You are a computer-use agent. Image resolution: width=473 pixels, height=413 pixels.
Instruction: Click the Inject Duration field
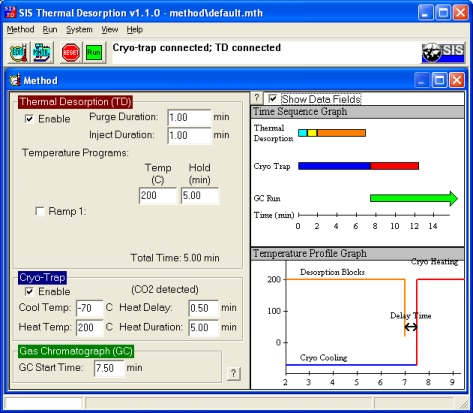[x=189, y=135]
